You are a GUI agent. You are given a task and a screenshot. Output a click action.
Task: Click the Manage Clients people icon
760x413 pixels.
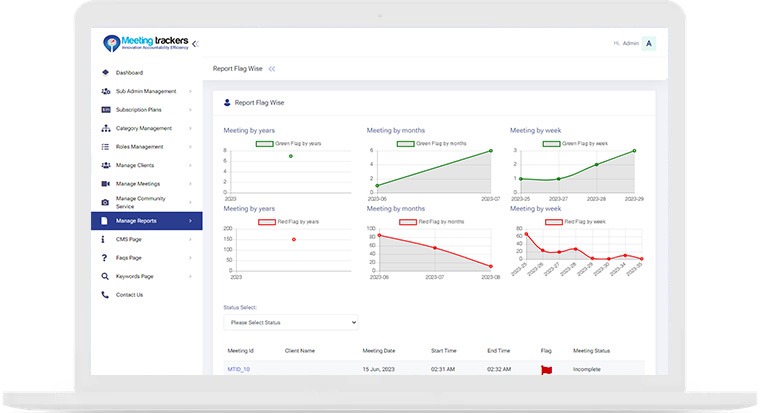coord(105,165)
